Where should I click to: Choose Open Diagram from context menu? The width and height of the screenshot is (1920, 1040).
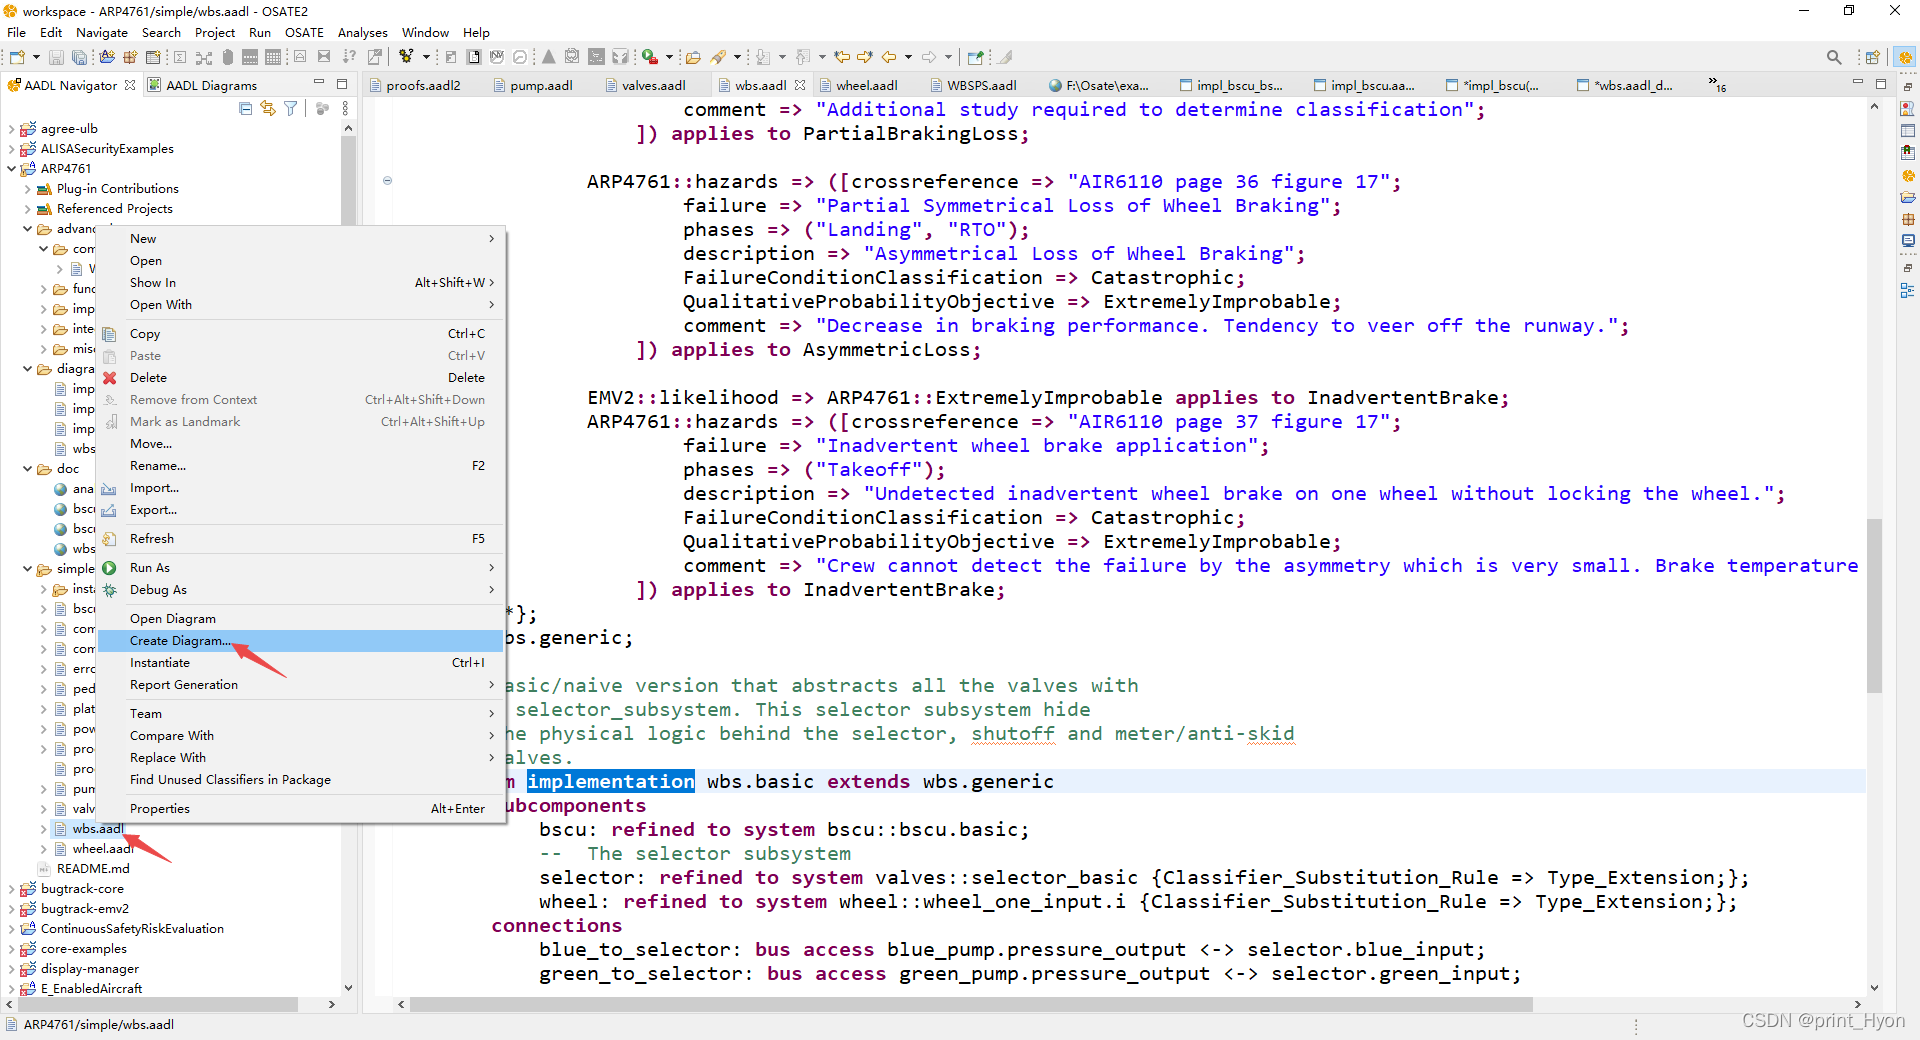(300, 619)
